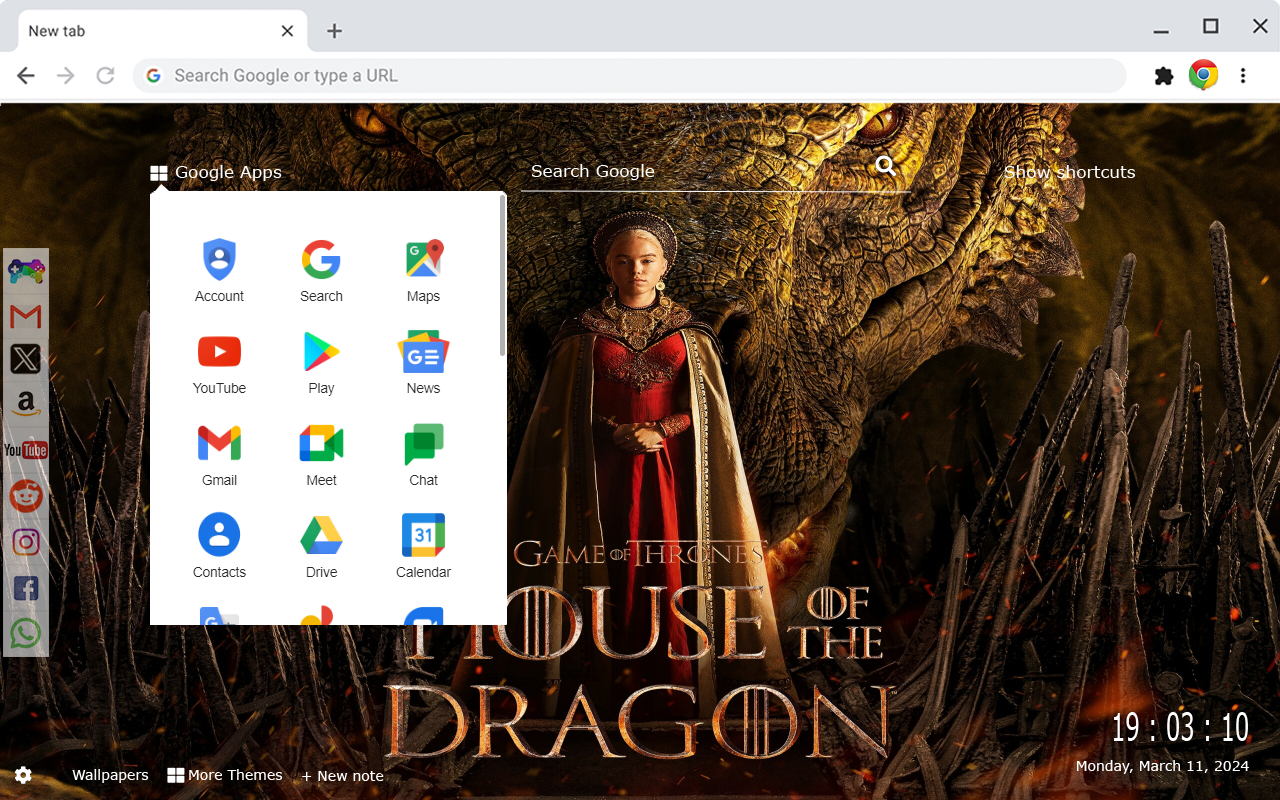Click the date Monday, March 11, 2024
1280x800 pixels.
tap(1162, 766)
